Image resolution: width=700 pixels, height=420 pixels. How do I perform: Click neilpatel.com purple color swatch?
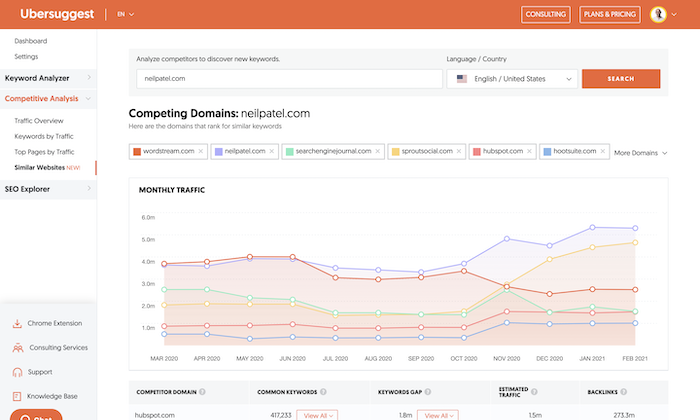[219, 152]
